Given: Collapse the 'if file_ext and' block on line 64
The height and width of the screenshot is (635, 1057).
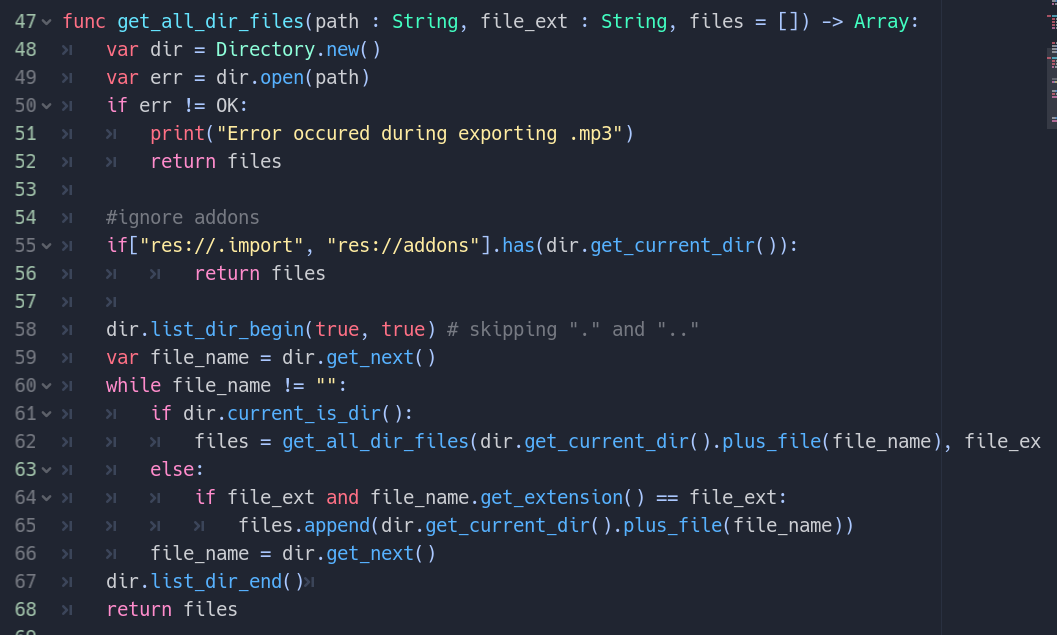Looking at the screenshot, I should [x=46, y=497].
